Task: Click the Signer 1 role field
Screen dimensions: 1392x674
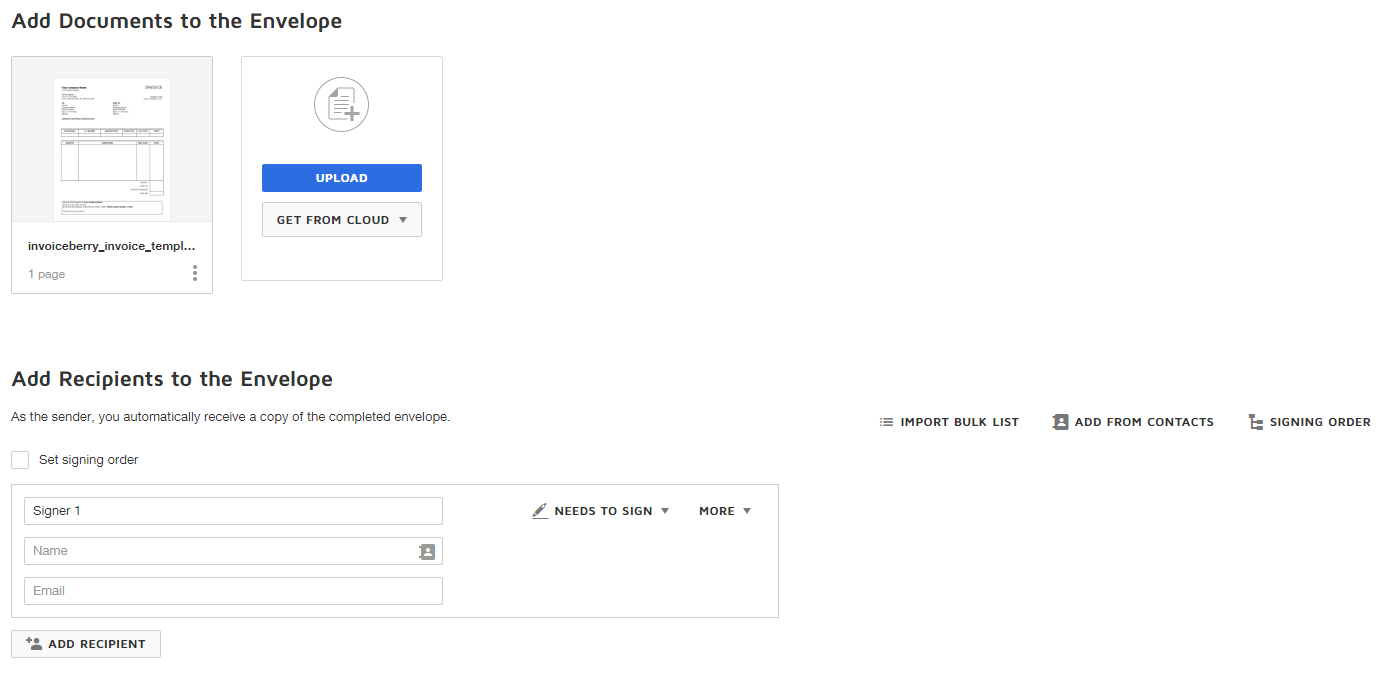Action: pyautogui.click(x=233, y=511)
